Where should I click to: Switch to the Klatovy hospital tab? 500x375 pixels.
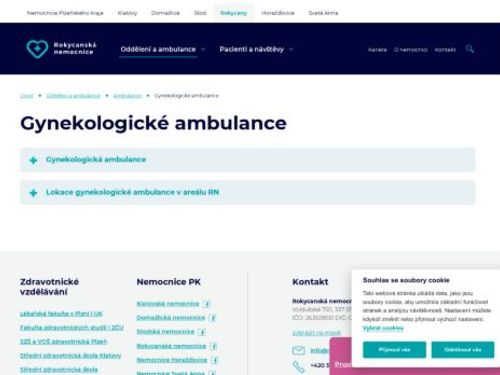(x=127, y=13)
